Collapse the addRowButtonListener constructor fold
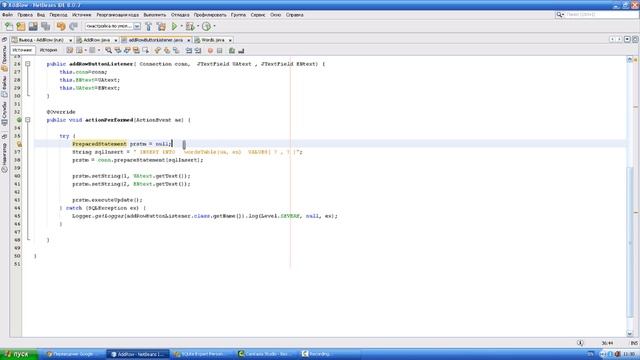This screenshot has width=640, height=360. click(28, 64)
